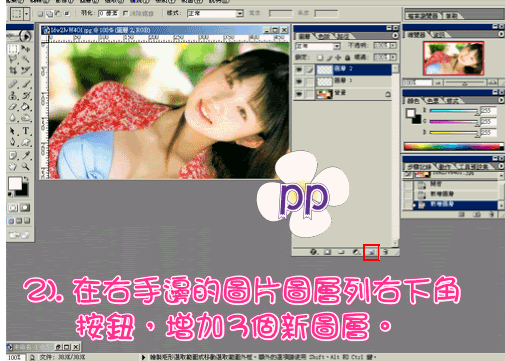Image resolution: width=505 pixels, height=361 pixels.
Task: Select the Magic Wand tool
Action: pos(25,60)
